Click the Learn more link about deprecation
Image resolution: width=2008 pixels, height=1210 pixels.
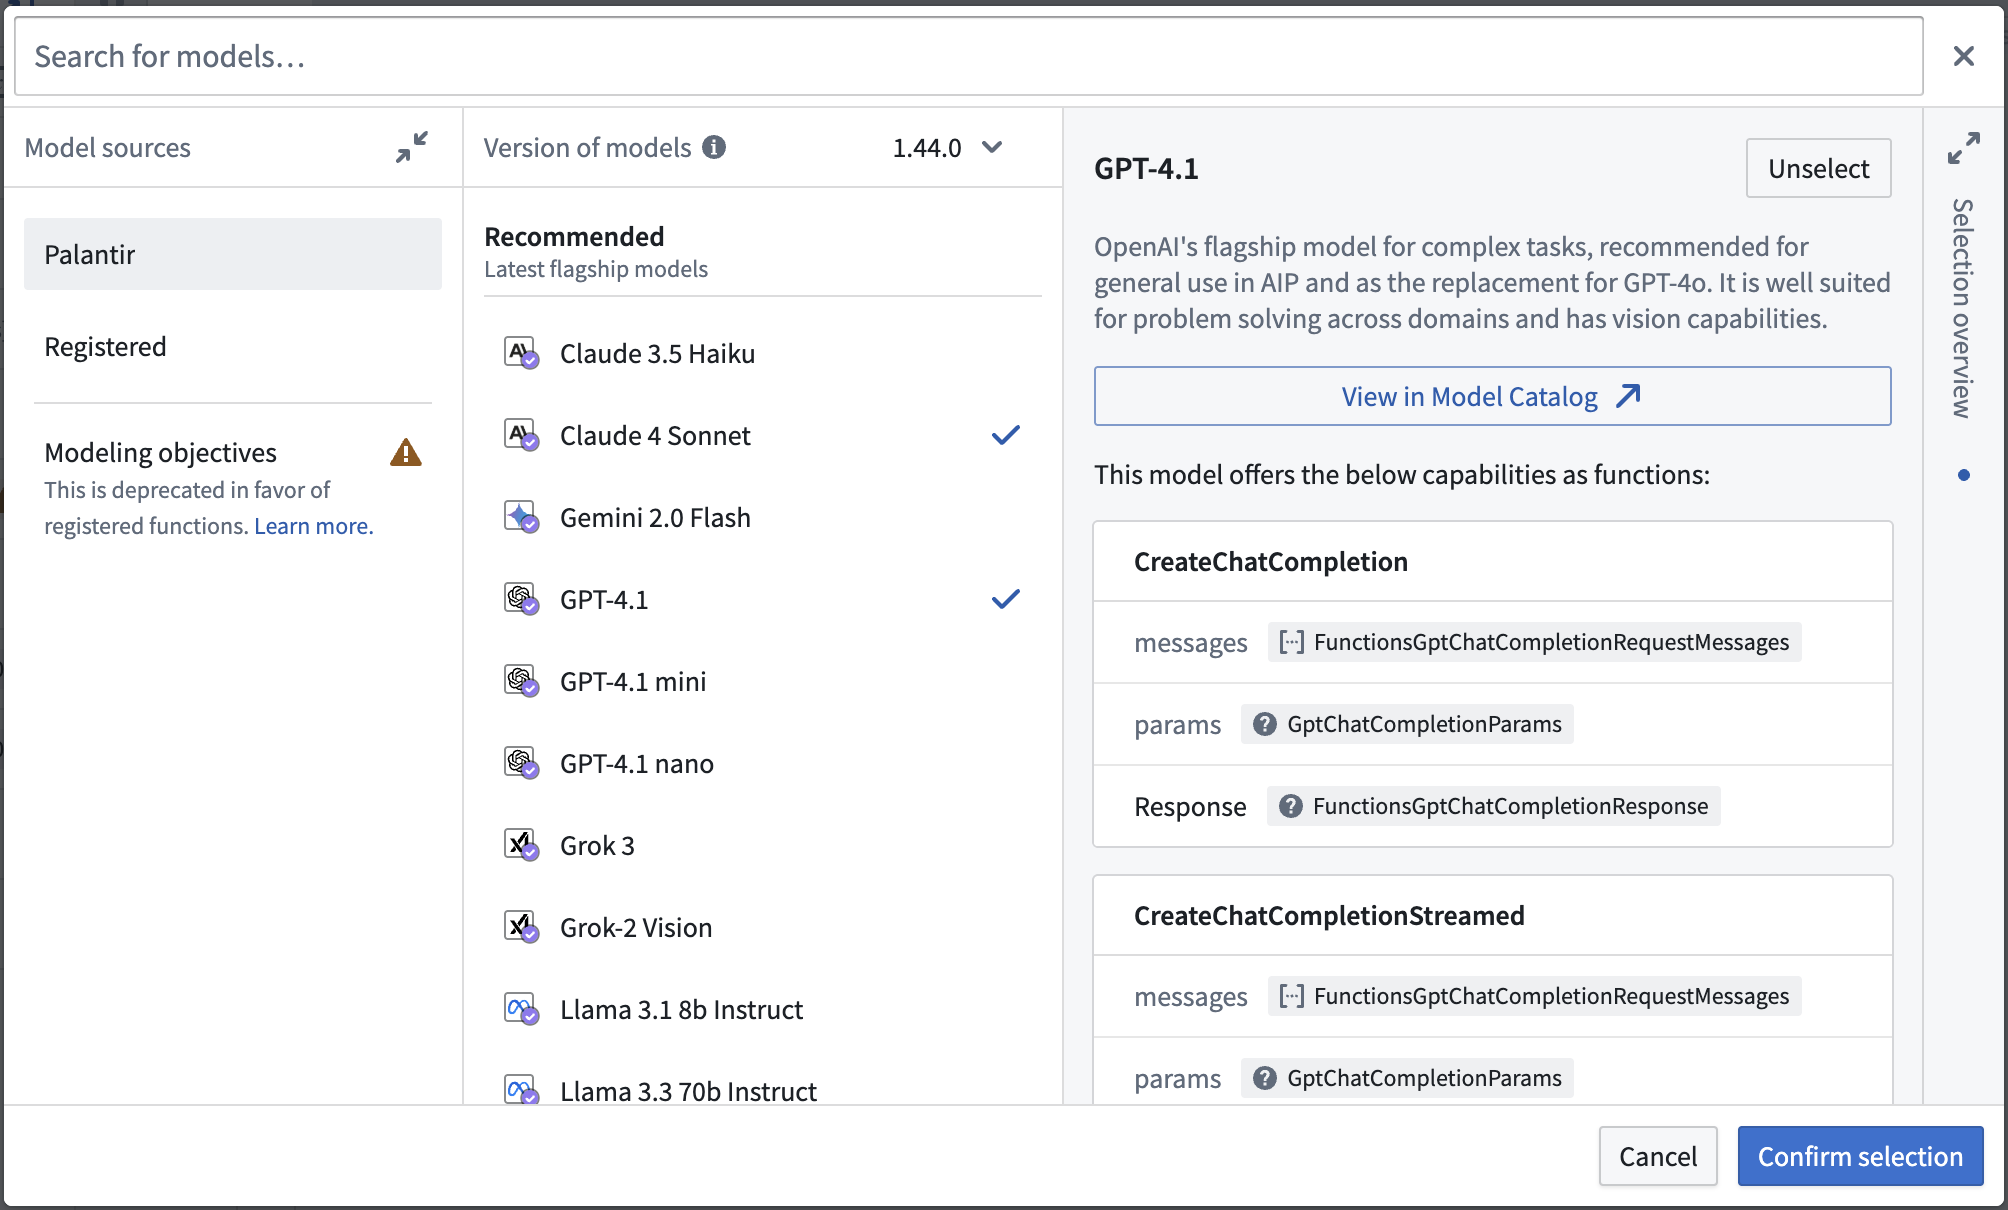[313, 525]
